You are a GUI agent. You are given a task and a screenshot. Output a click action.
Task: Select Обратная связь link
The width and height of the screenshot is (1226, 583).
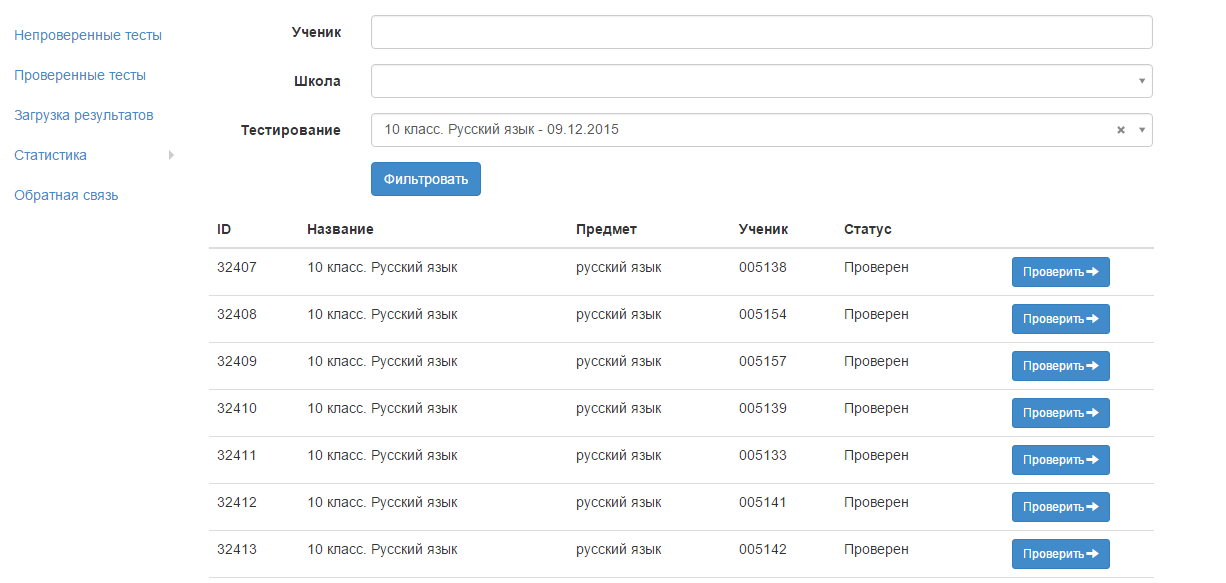[x=66, y=195]
